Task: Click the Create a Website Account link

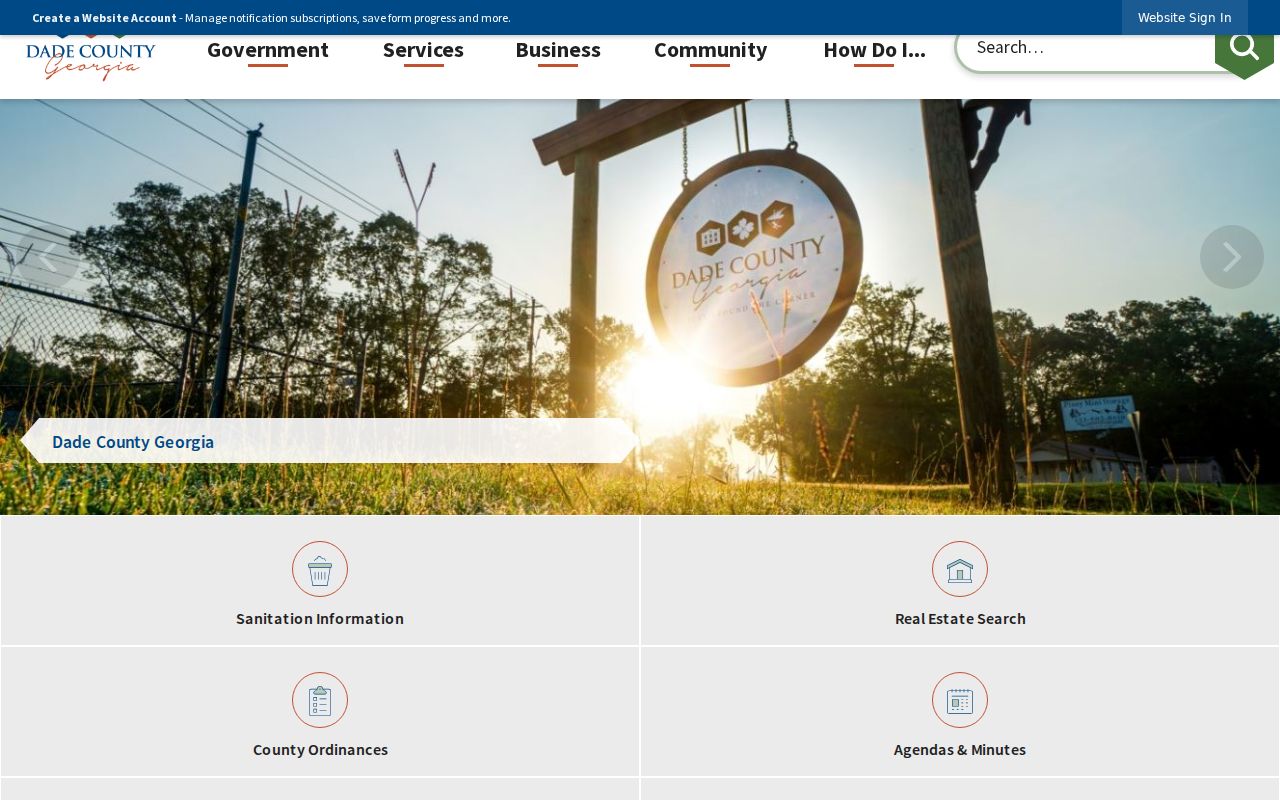Action: coord(104,18)
